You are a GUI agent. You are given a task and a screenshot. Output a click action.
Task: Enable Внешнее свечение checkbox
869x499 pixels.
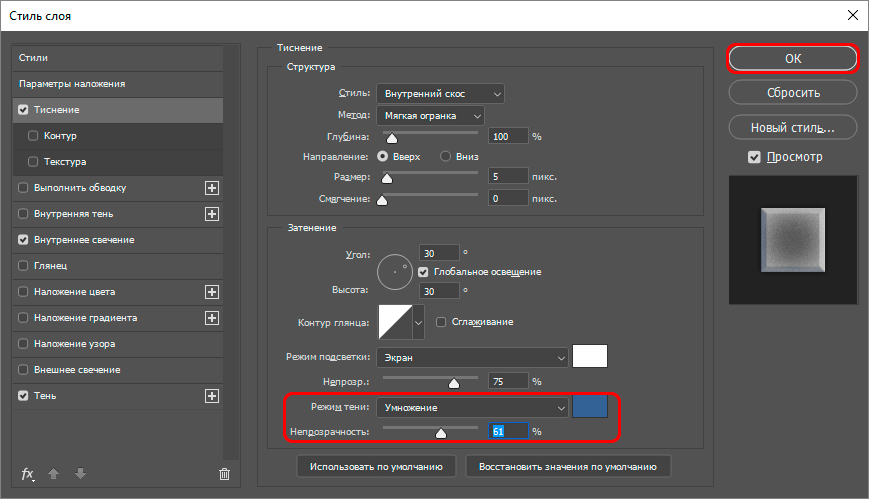(x=23, y=370)
